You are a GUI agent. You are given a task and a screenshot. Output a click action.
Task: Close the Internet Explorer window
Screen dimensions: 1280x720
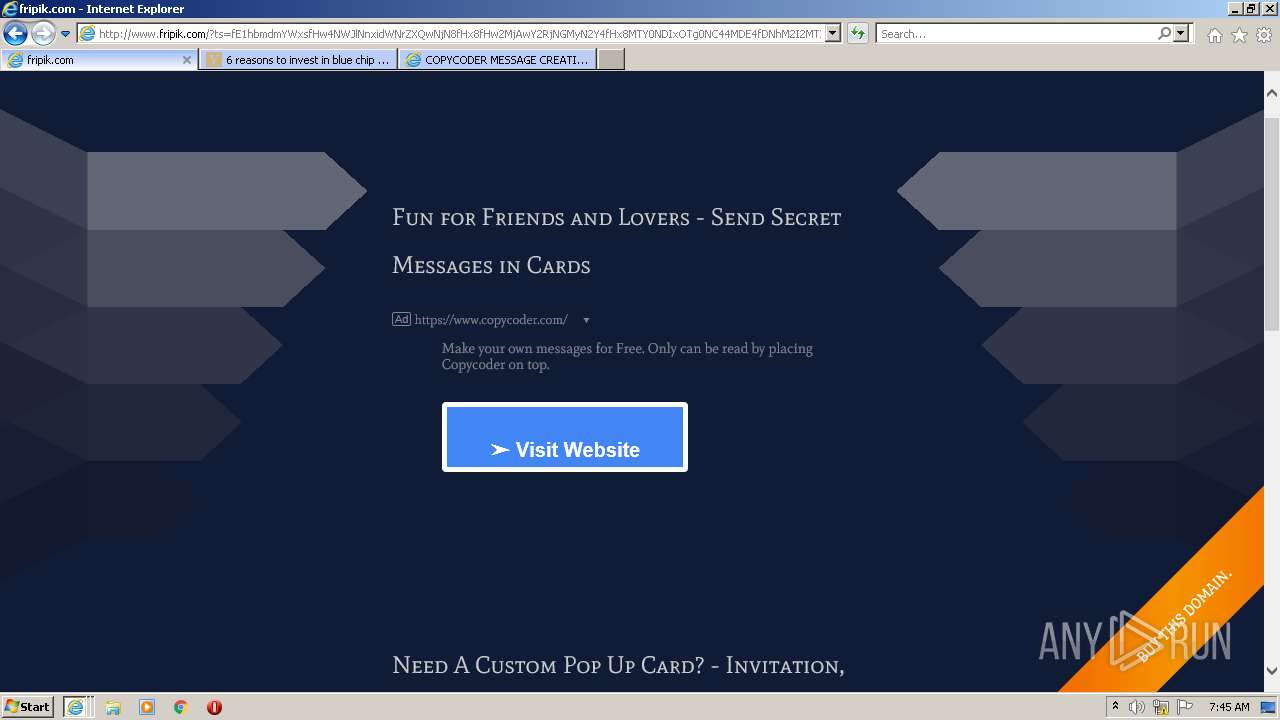[1268, 8]
